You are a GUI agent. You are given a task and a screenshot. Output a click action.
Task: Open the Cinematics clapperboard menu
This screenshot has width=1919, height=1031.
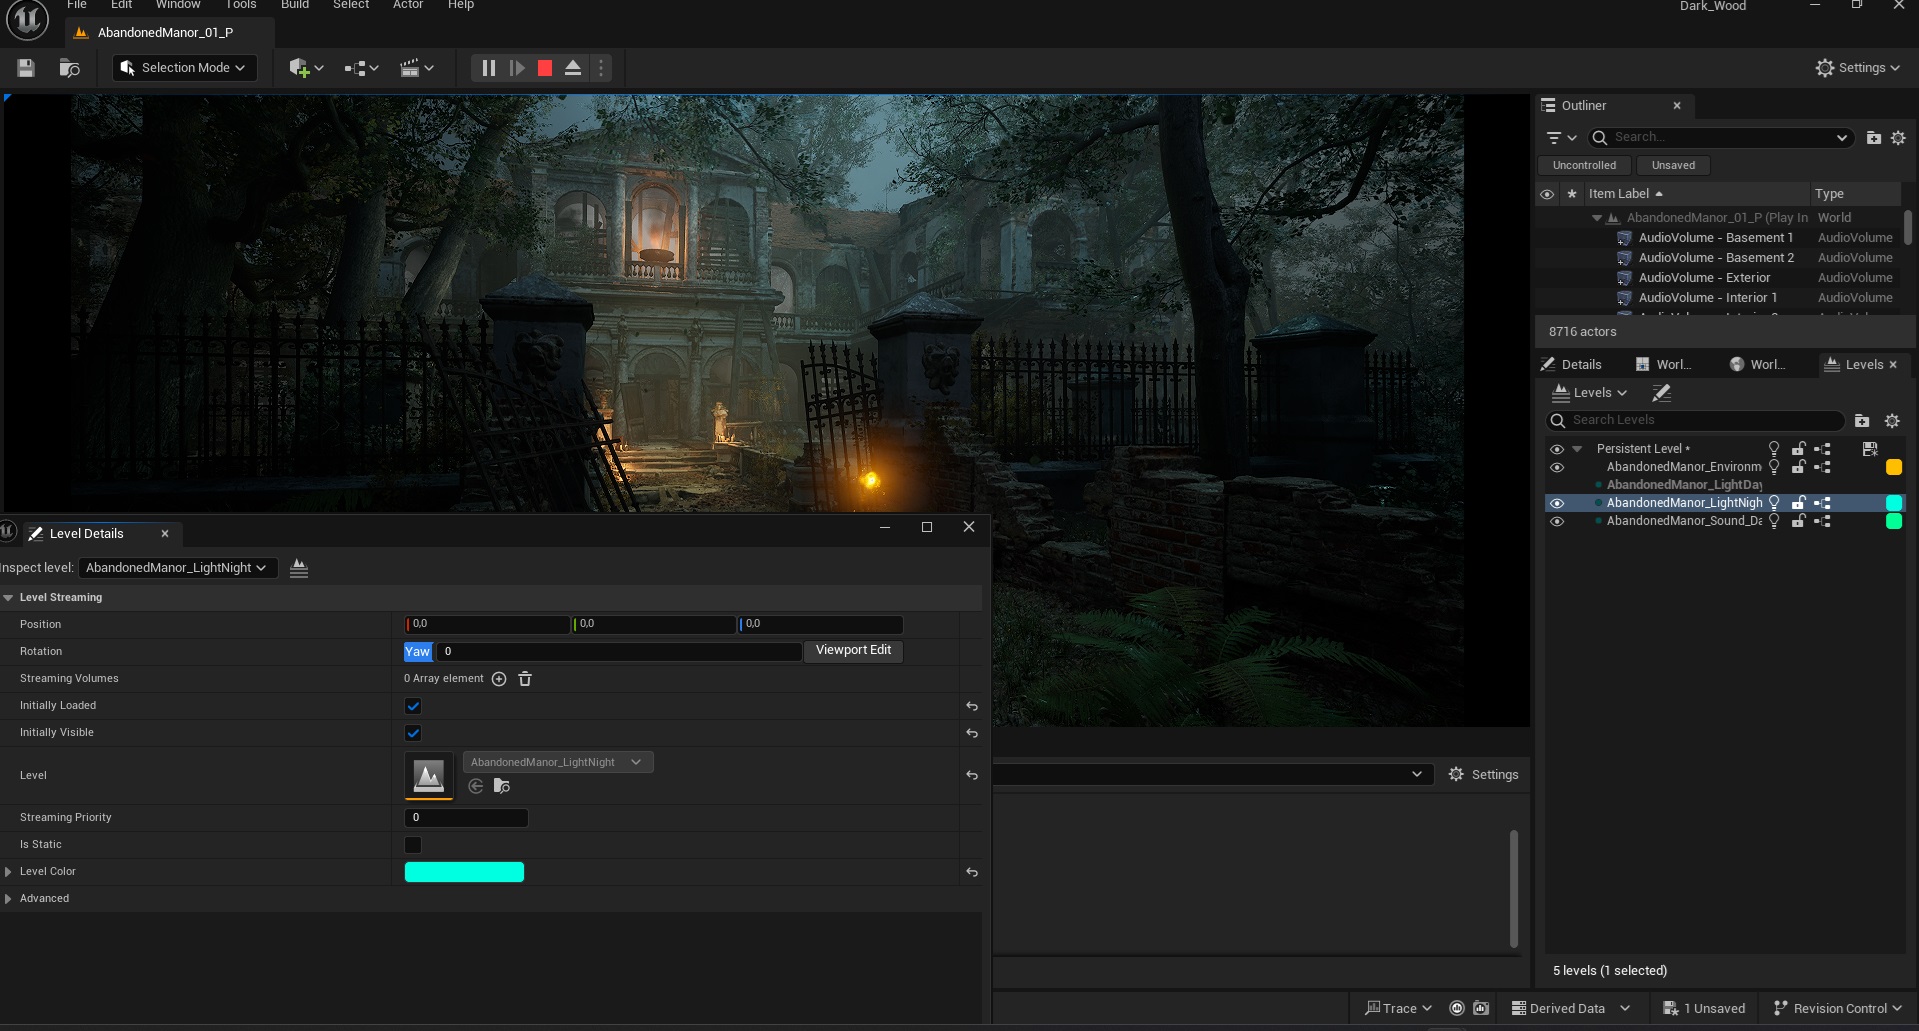pyautogui.click(x=417, y=68)
